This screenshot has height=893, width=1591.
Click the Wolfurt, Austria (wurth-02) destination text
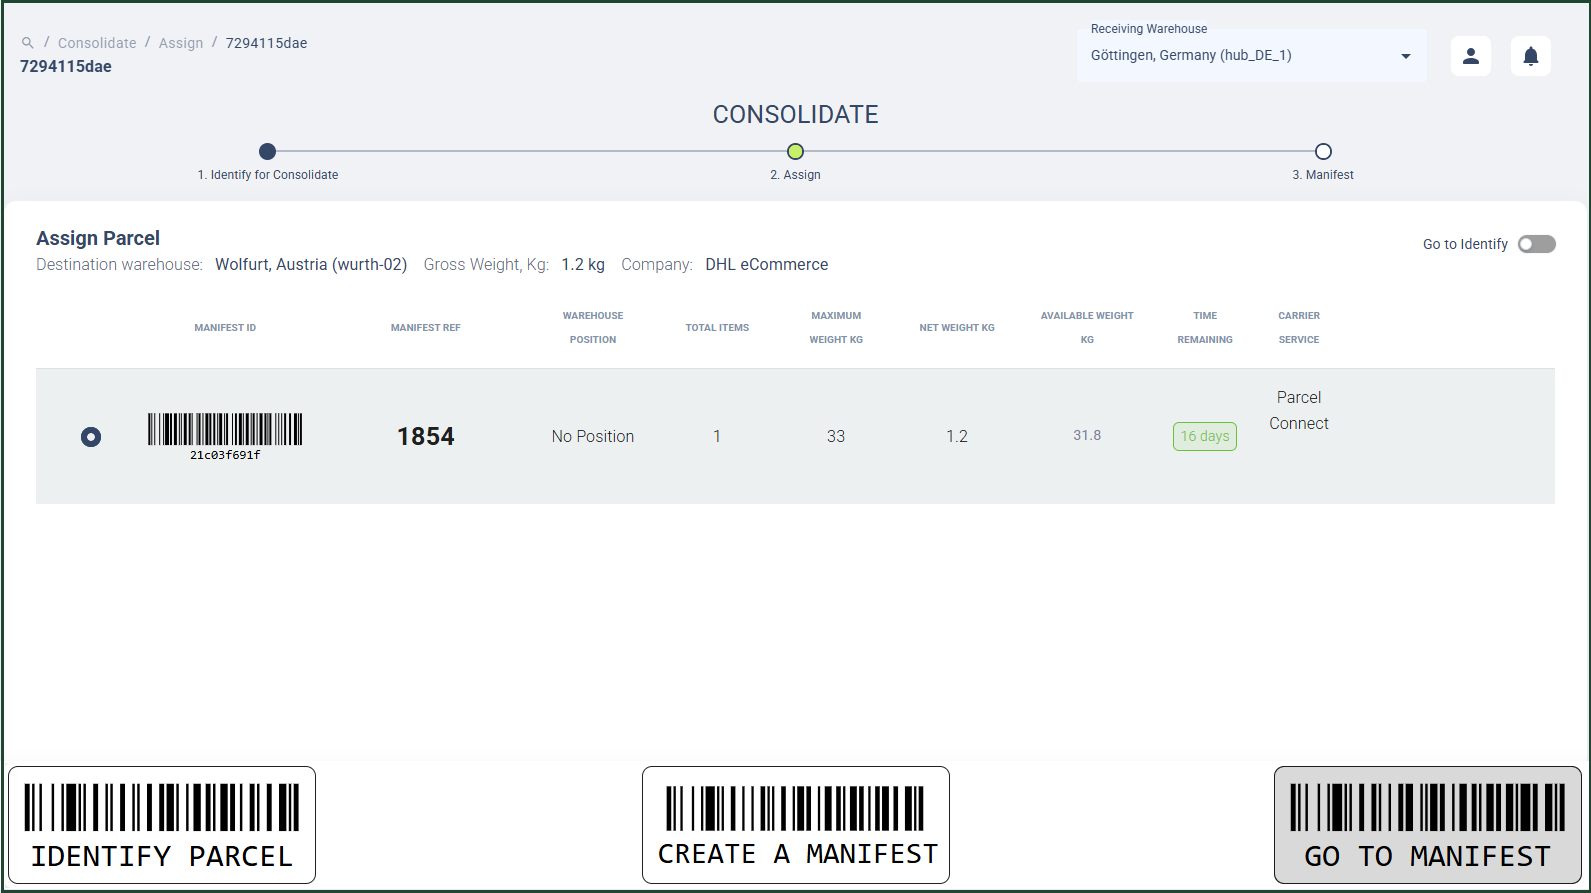pos(311,265)
